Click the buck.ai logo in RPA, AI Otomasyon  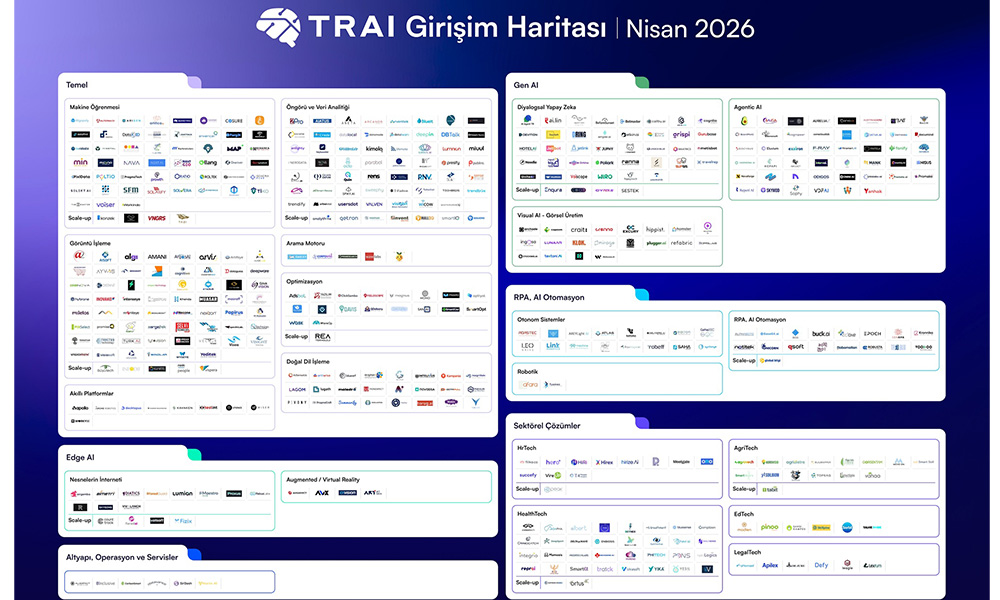[821, 333]
